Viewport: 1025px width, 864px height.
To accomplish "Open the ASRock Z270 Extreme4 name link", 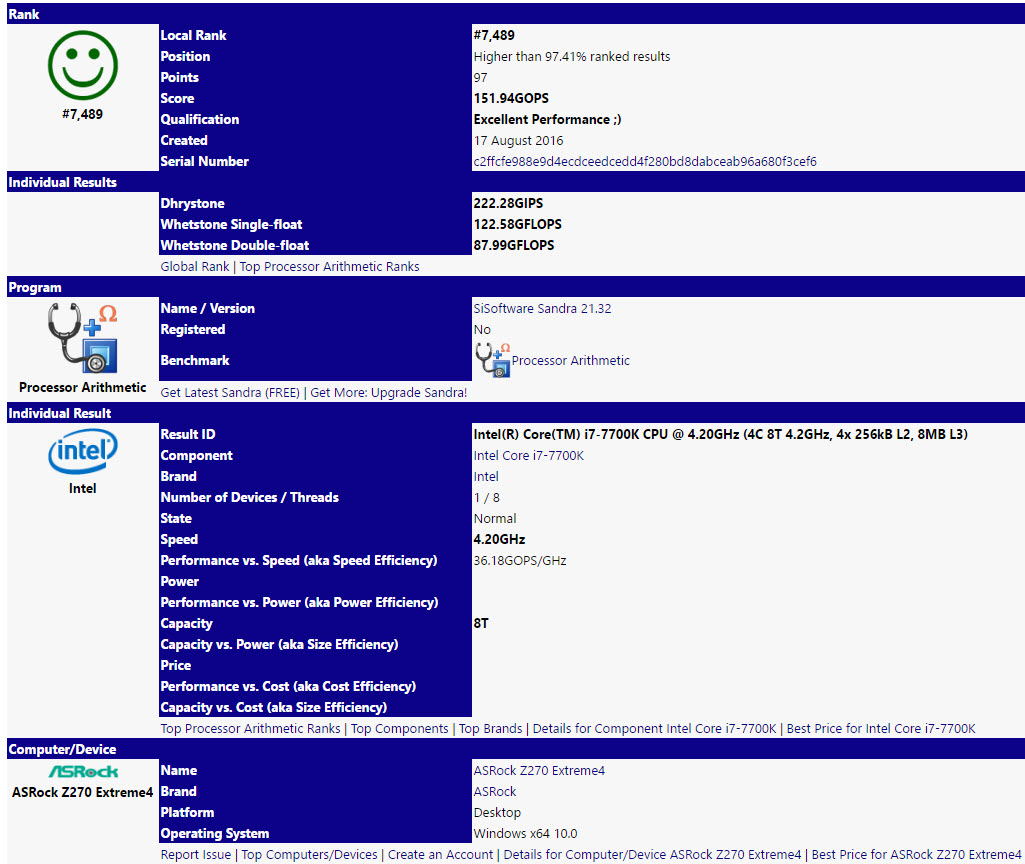I will [539, 771].
